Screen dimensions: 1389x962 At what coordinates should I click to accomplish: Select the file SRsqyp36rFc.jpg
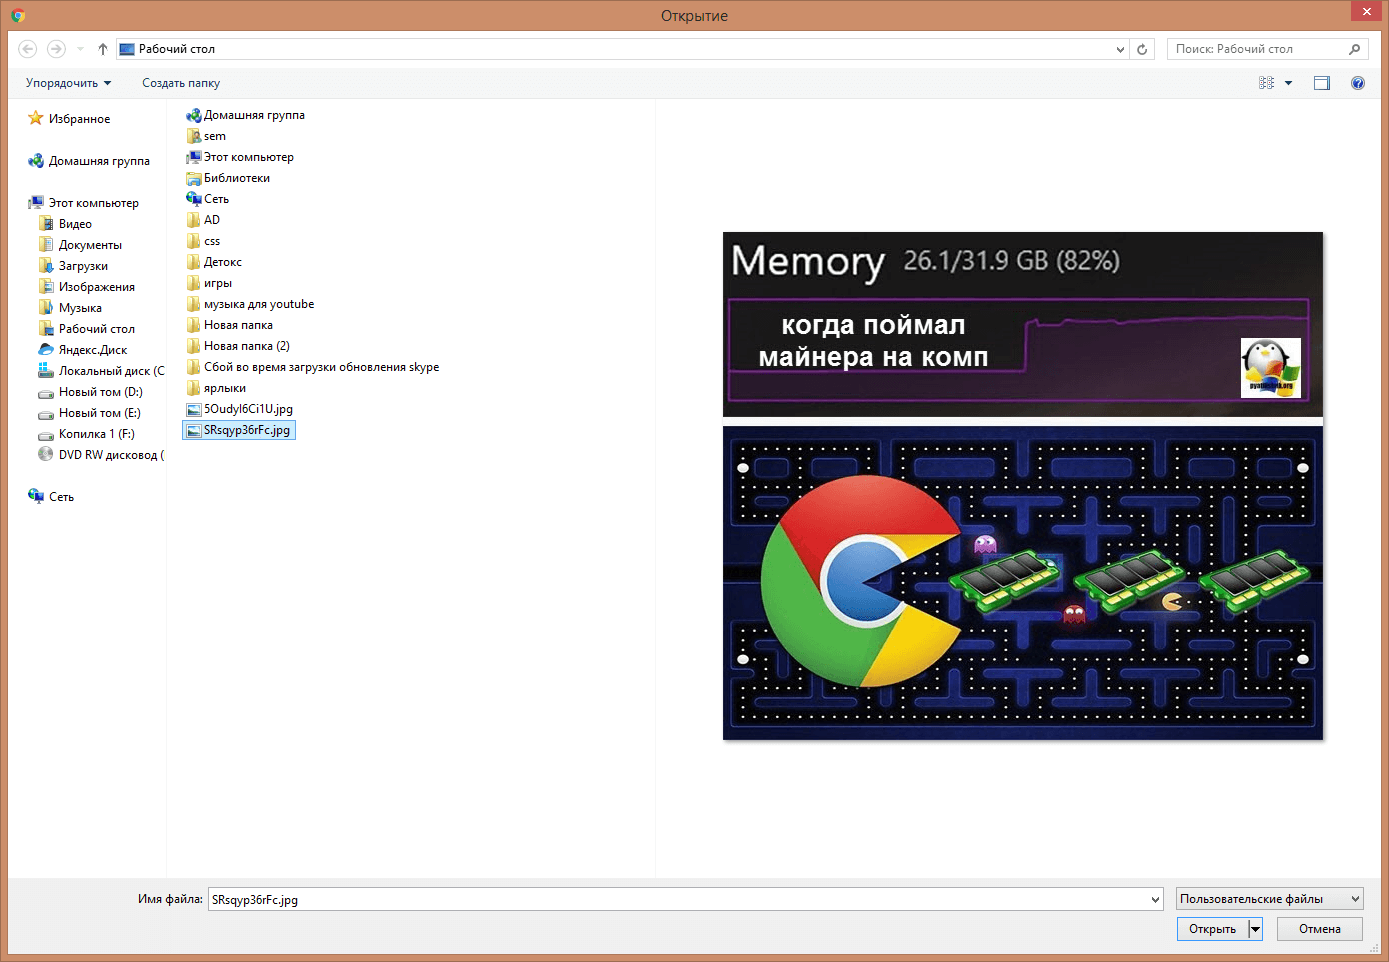(239, 430)
